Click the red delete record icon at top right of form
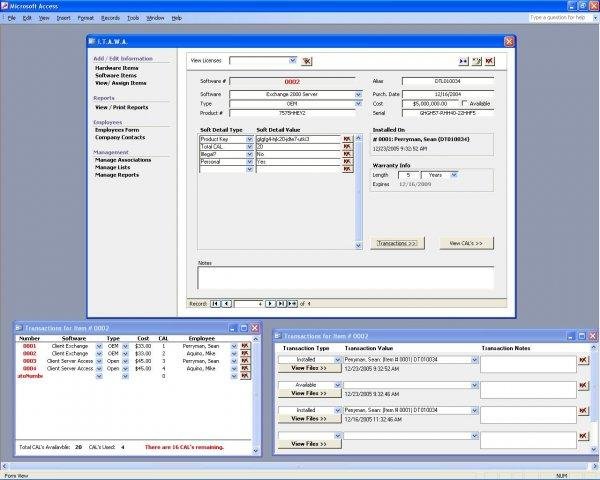 (489, 61)
